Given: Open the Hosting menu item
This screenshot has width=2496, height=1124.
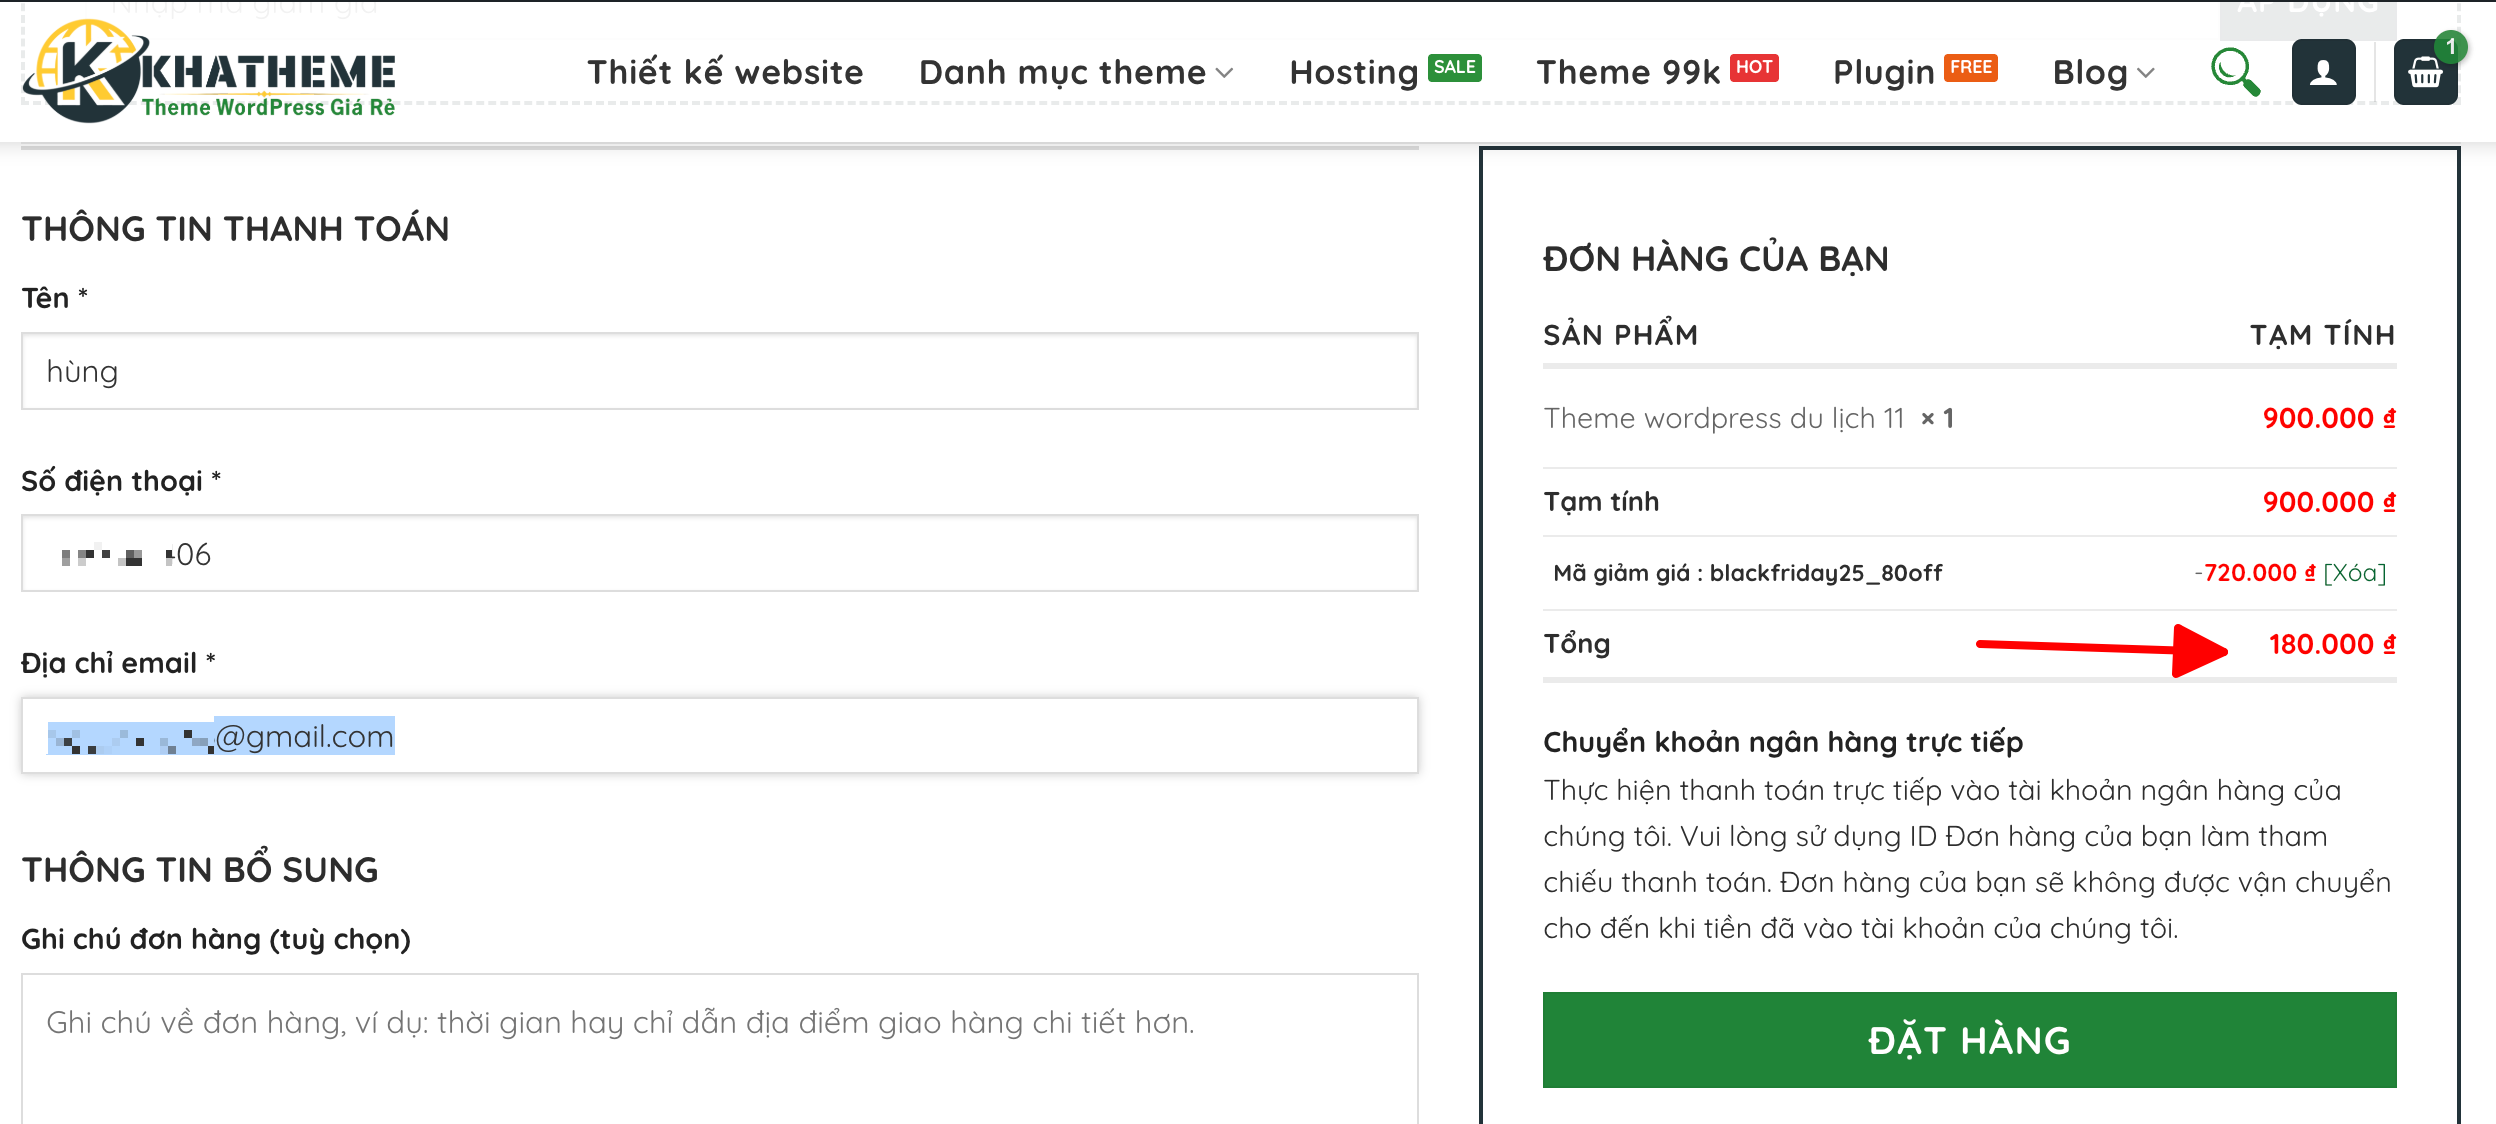Looking at the screenshot, I should [x=1353, y=72].
